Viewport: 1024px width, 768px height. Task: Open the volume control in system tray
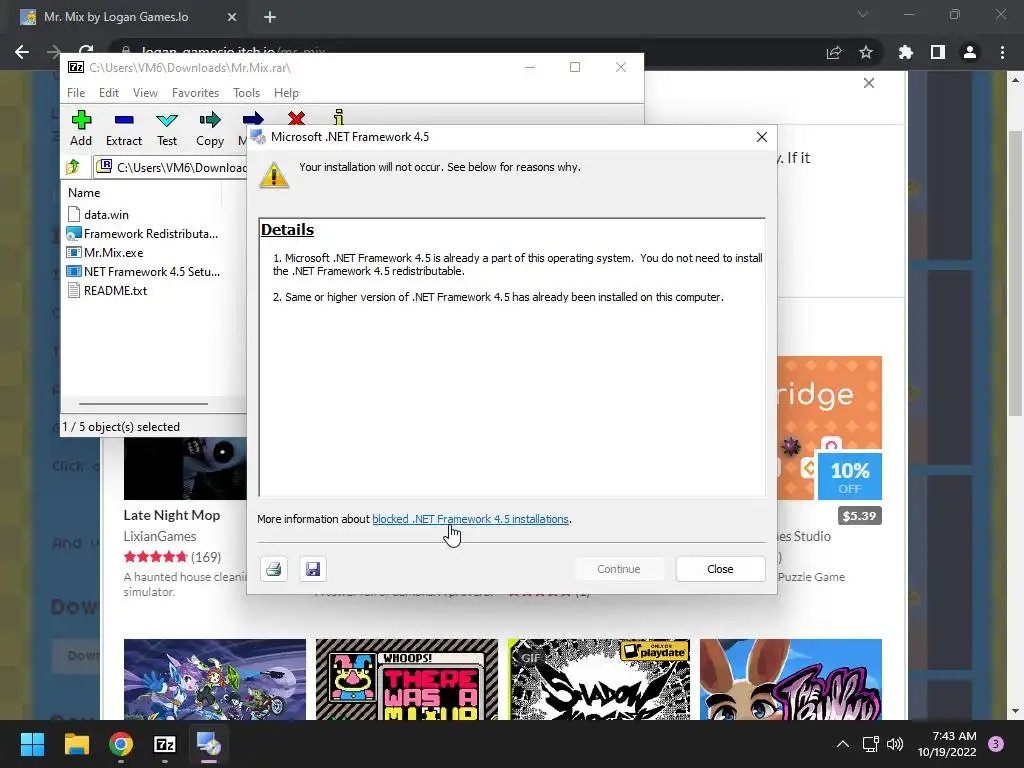pos(895,744)
